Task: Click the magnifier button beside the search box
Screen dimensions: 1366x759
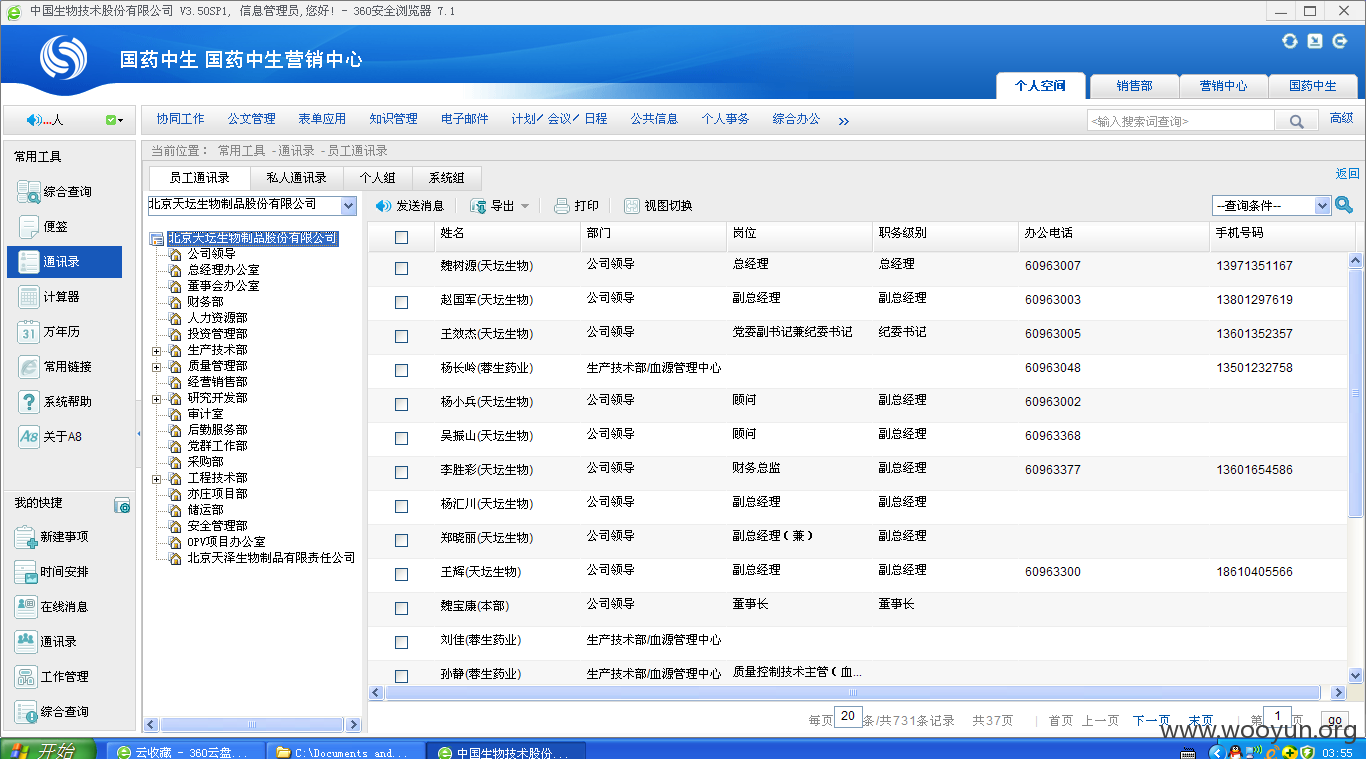Action: 1296,121
